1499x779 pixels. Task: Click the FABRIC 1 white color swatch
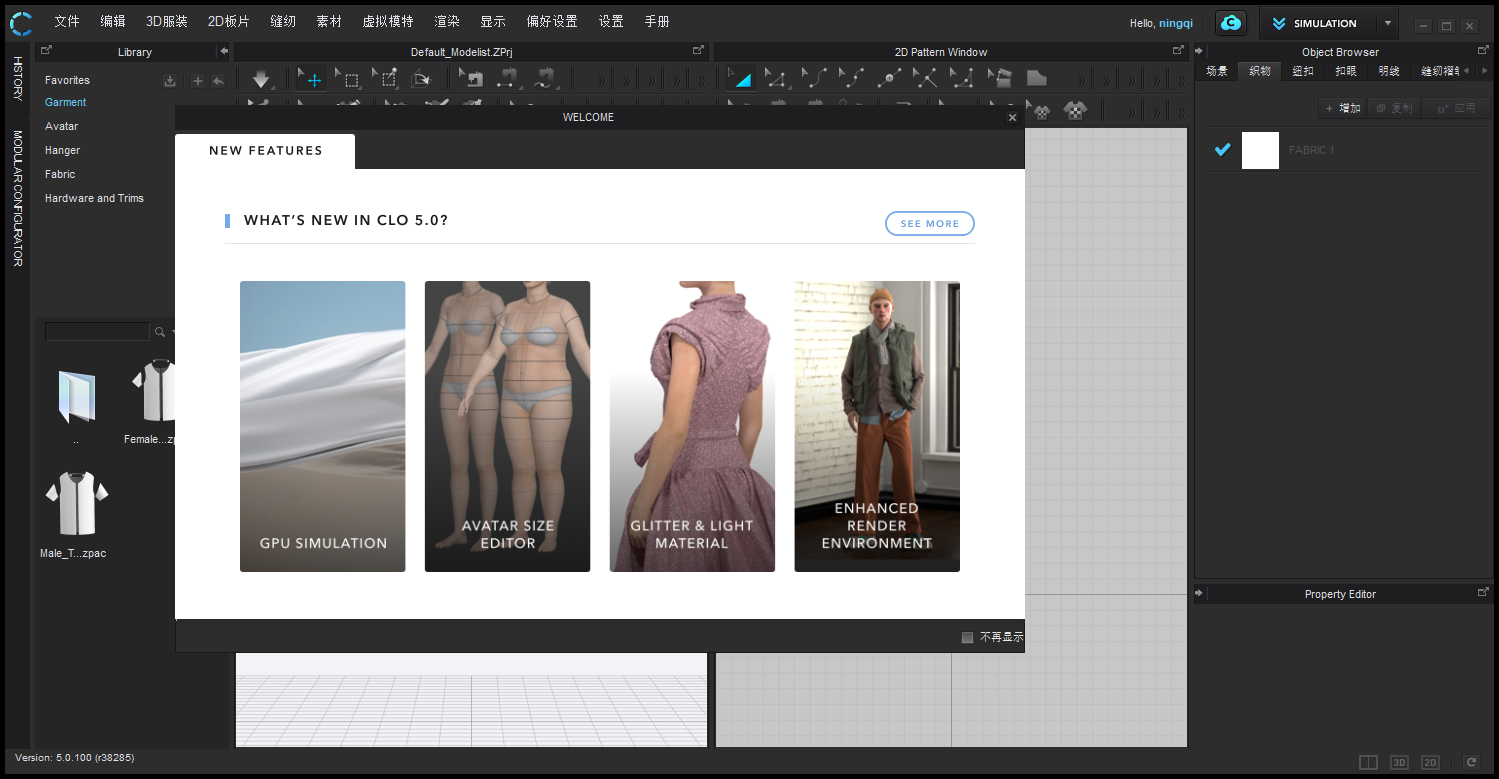click(x=1260, y=150)
